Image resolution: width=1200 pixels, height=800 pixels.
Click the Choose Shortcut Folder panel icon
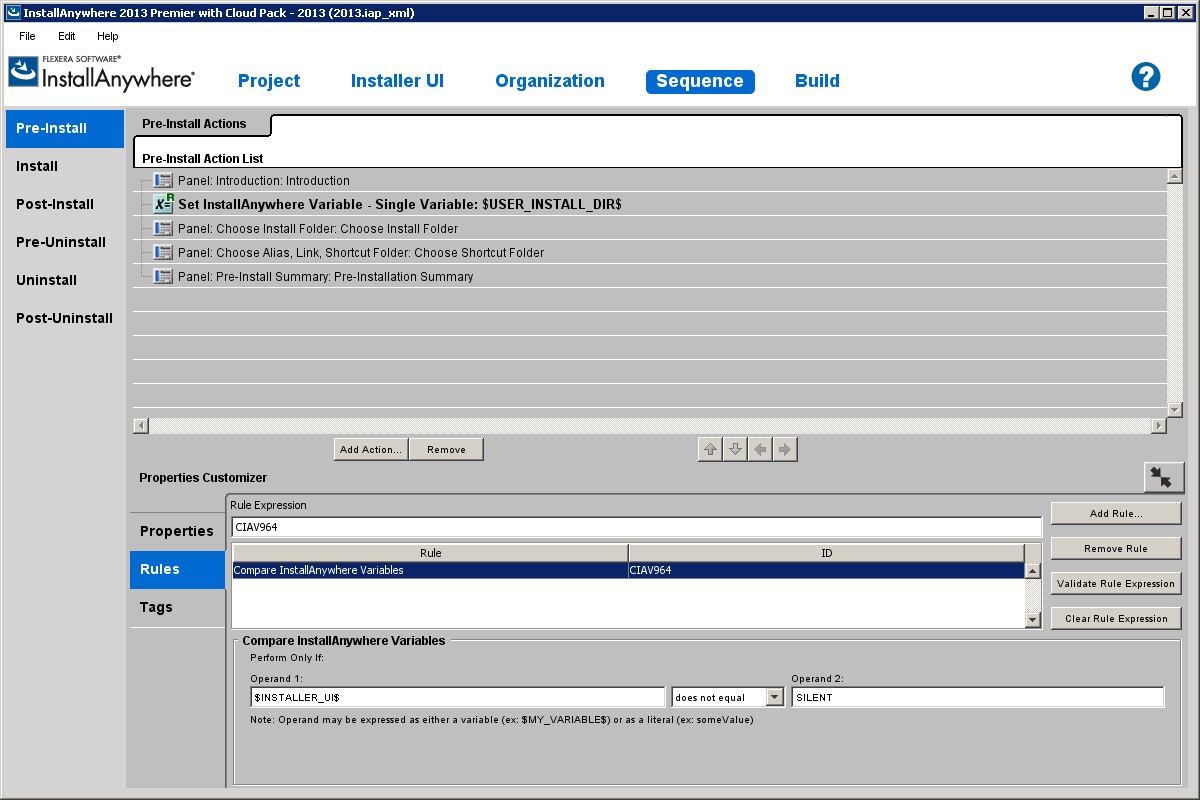(x=163, y=253)
